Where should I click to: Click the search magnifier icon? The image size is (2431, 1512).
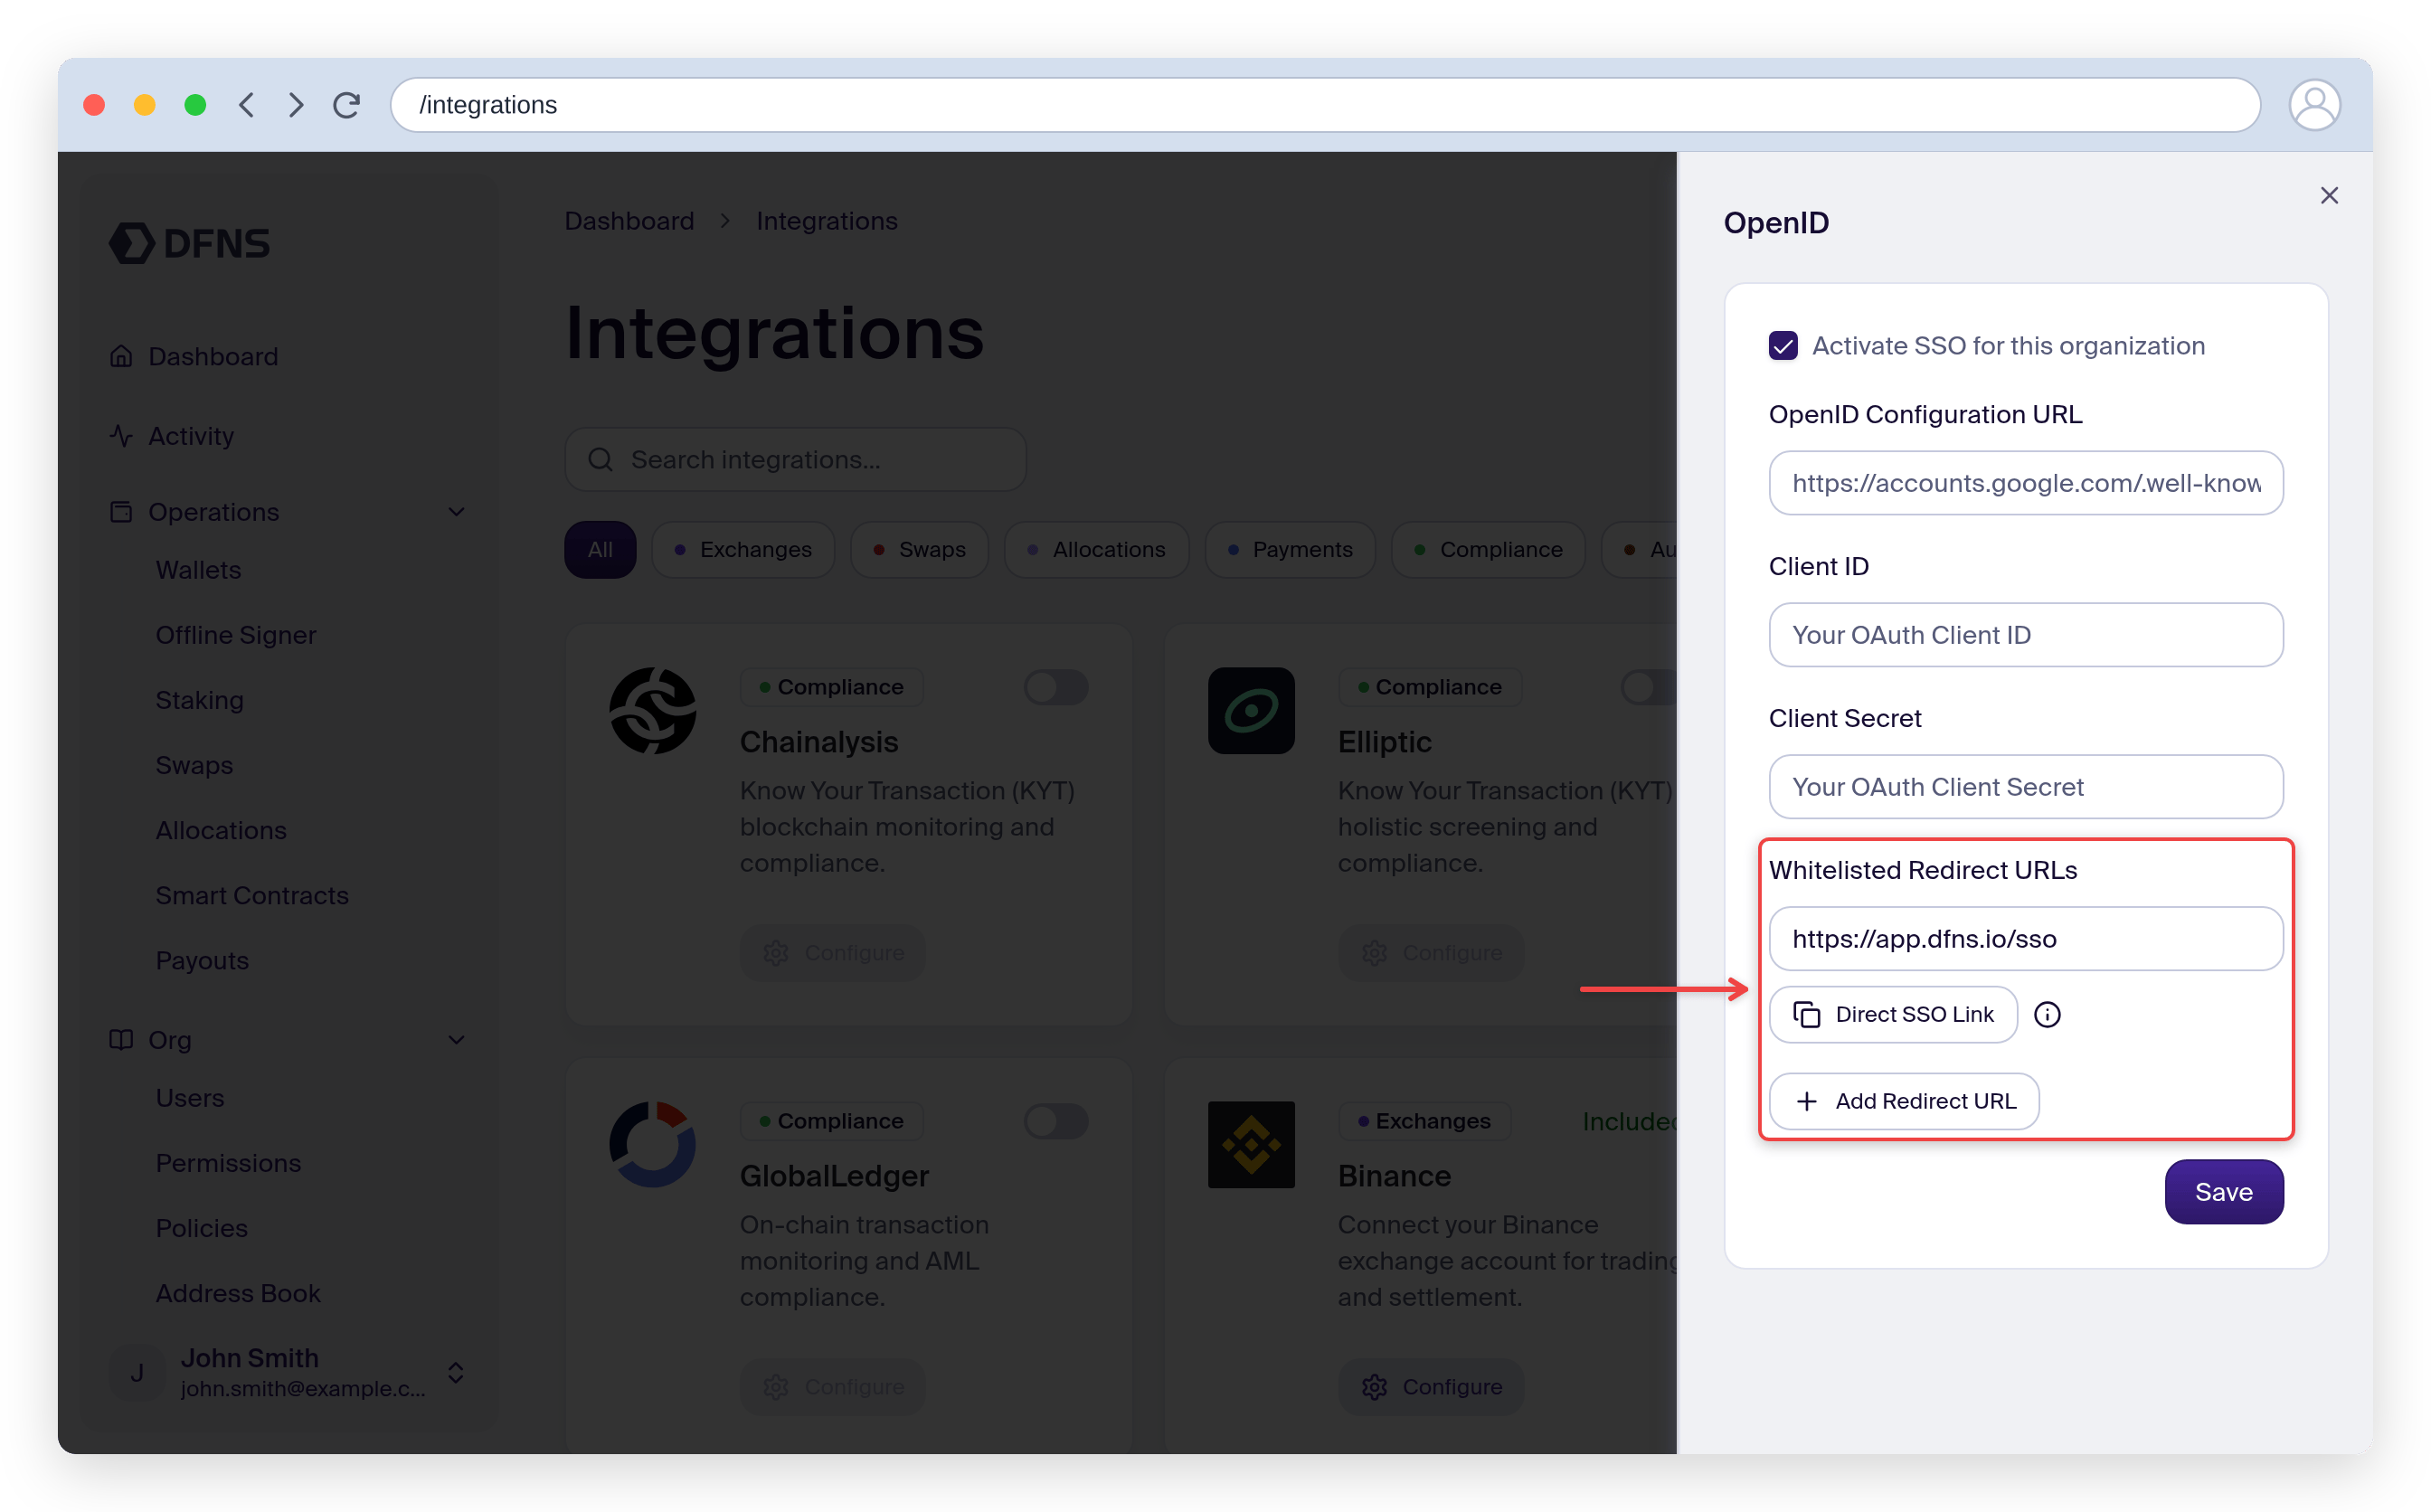tap(600, 460)
